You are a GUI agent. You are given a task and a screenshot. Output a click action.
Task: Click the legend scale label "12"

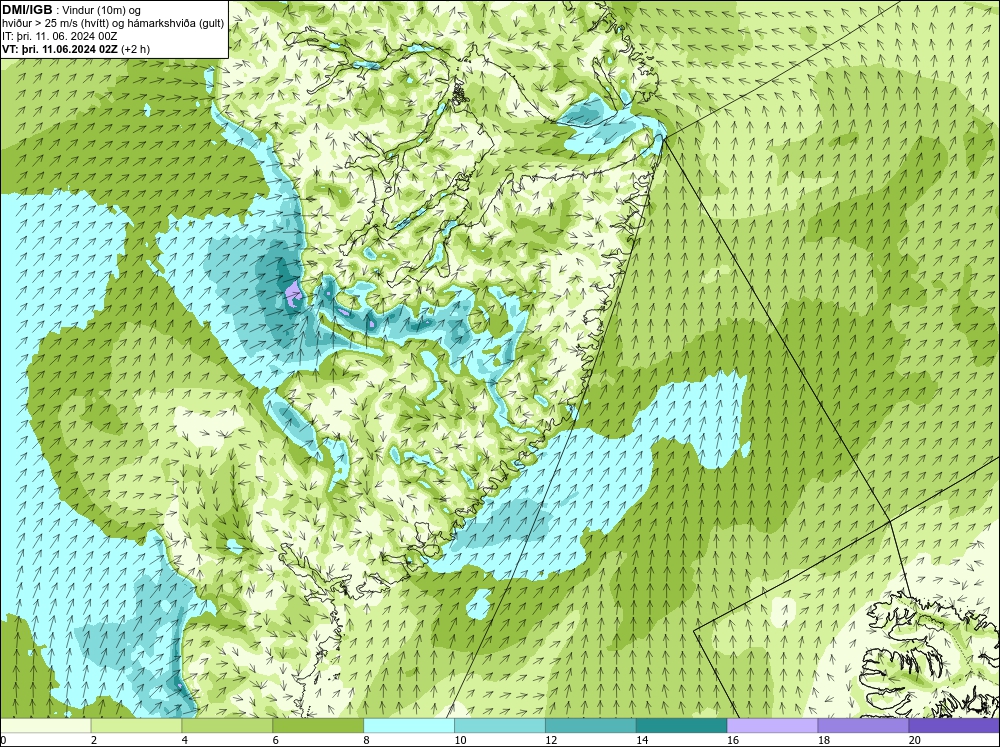point(551,740)
